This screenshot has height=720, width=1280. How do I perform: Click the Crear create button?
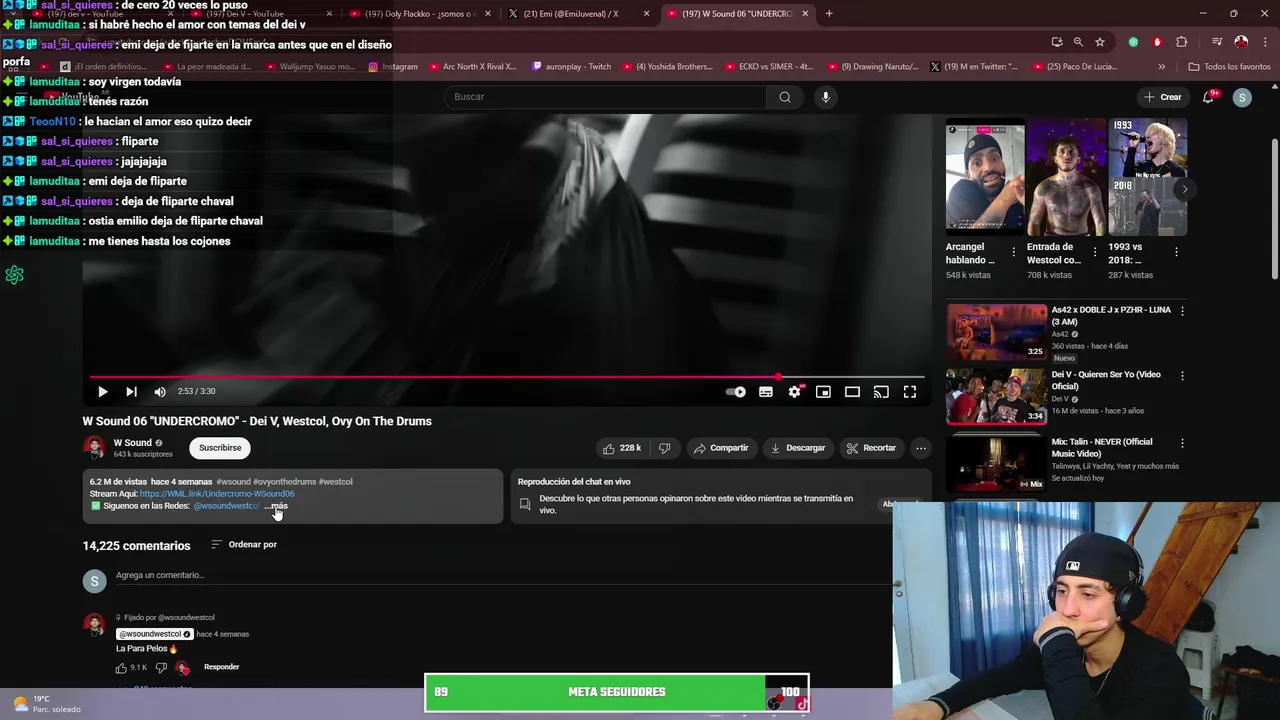[x=1162, y=97]
